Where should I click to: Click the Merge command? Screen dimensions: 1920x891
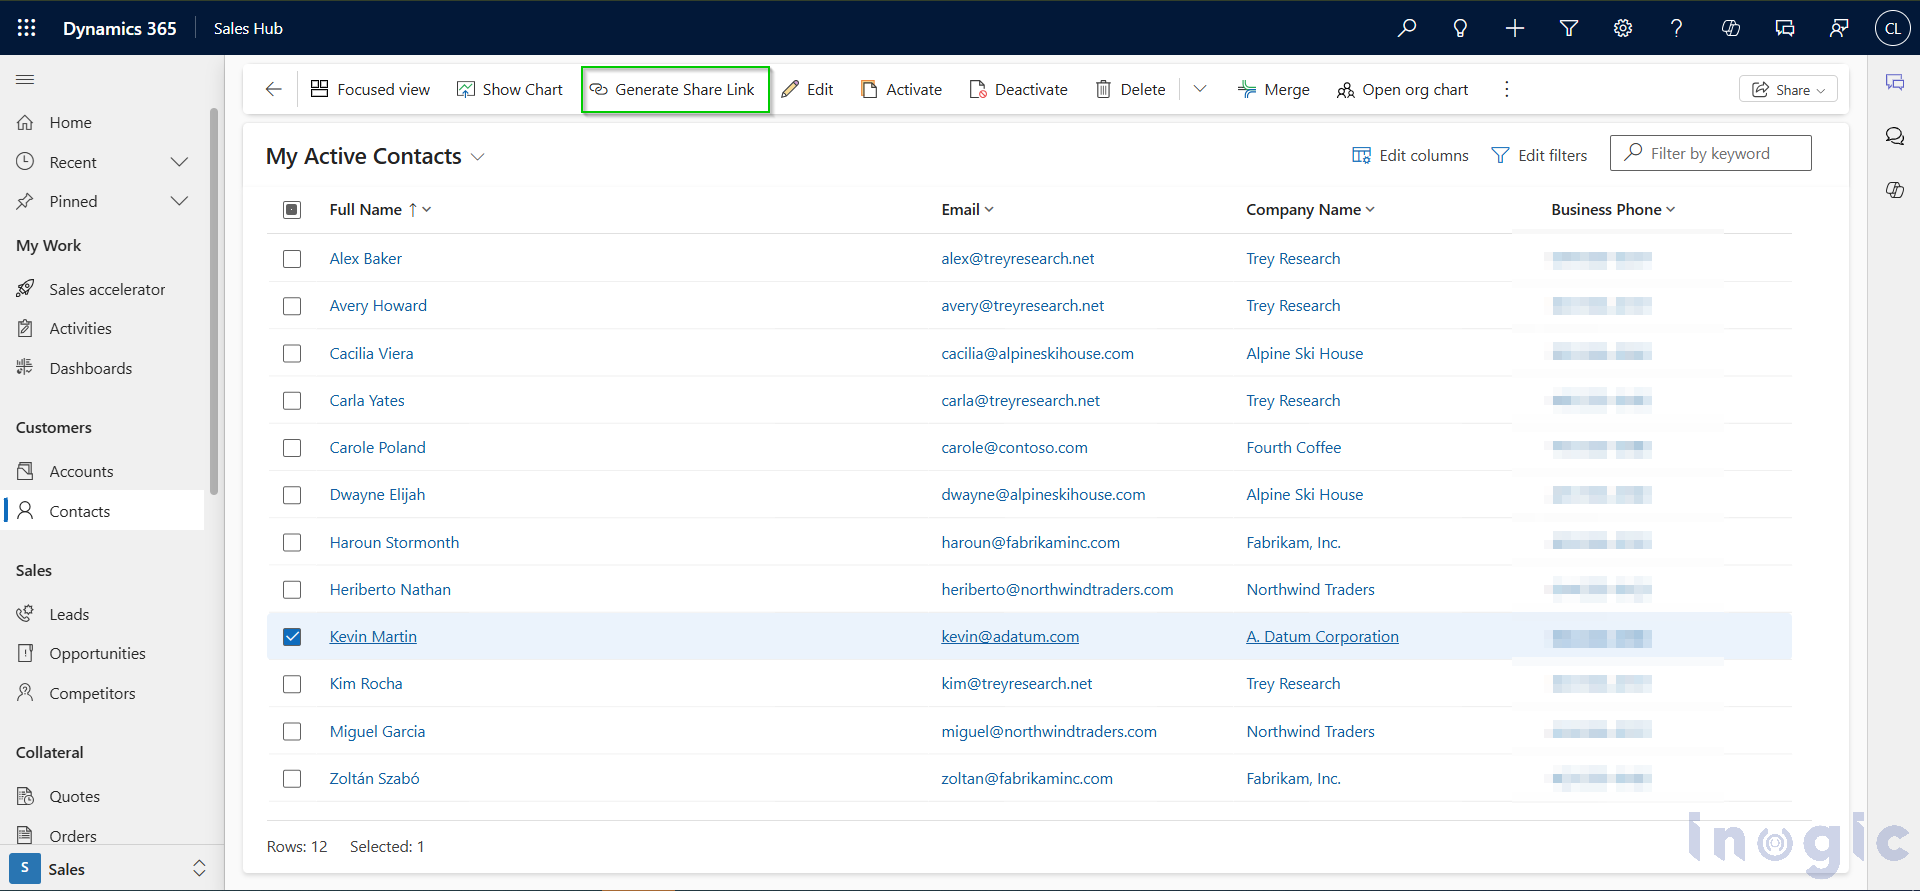[x=1273, y=89]
